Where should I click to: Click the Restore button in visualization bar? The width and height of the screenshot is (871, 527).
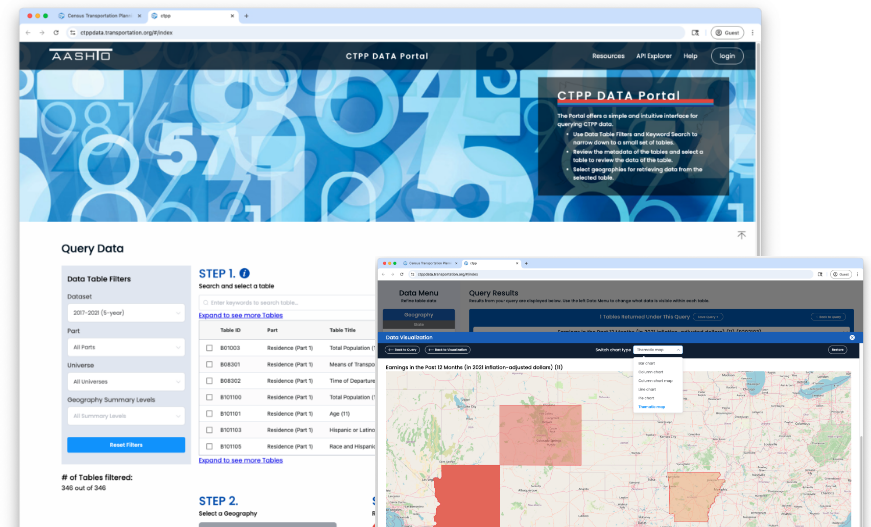click(x=837, y=350)
